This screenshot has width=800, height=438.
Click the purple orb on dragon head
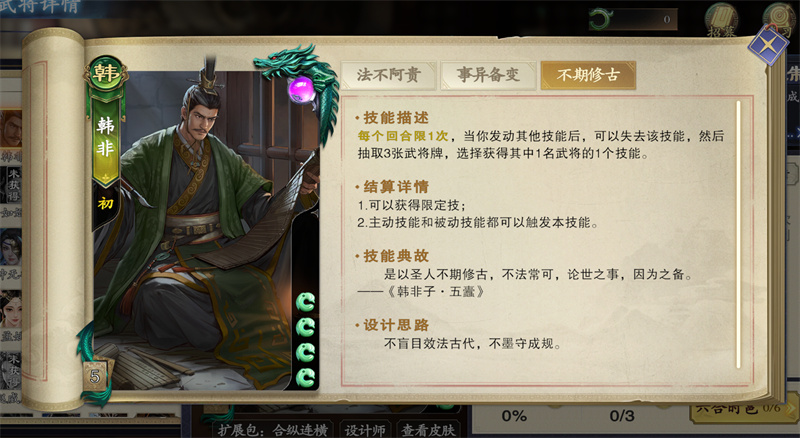coord(301,89)
